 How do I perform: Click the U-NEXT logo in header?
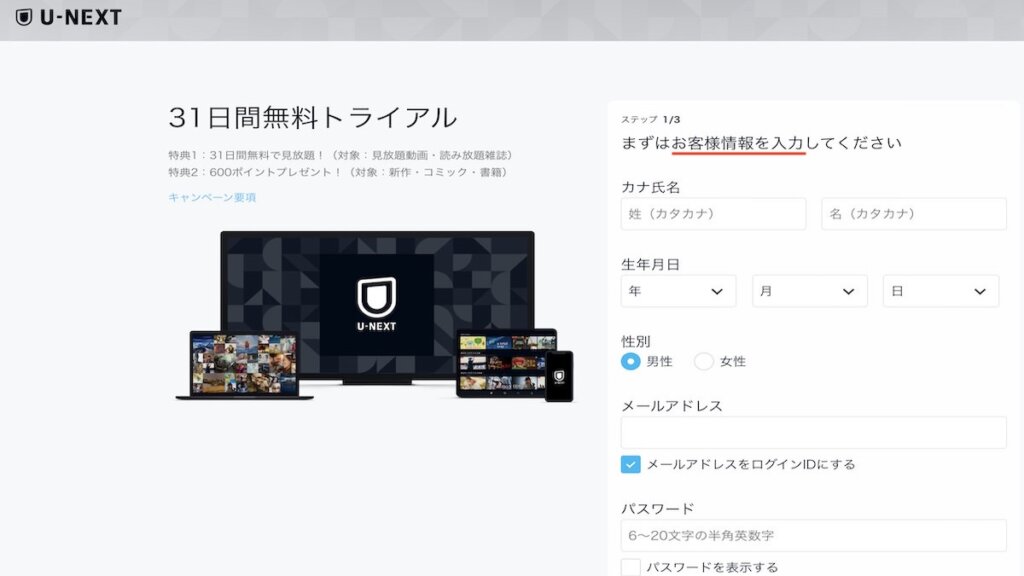(x=69, y=17)
